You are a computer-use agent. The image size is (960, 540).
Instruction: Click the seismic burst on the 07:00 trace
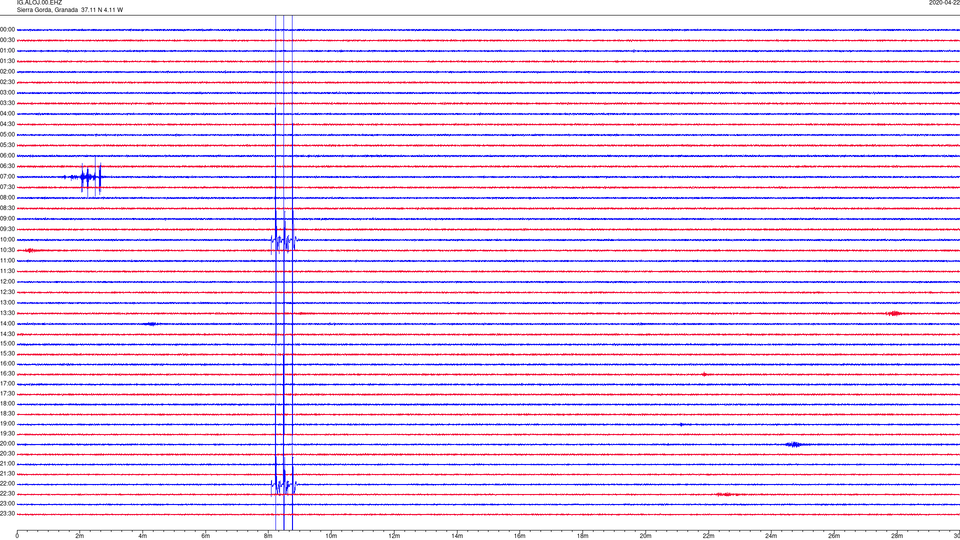[x=84, y=177]
